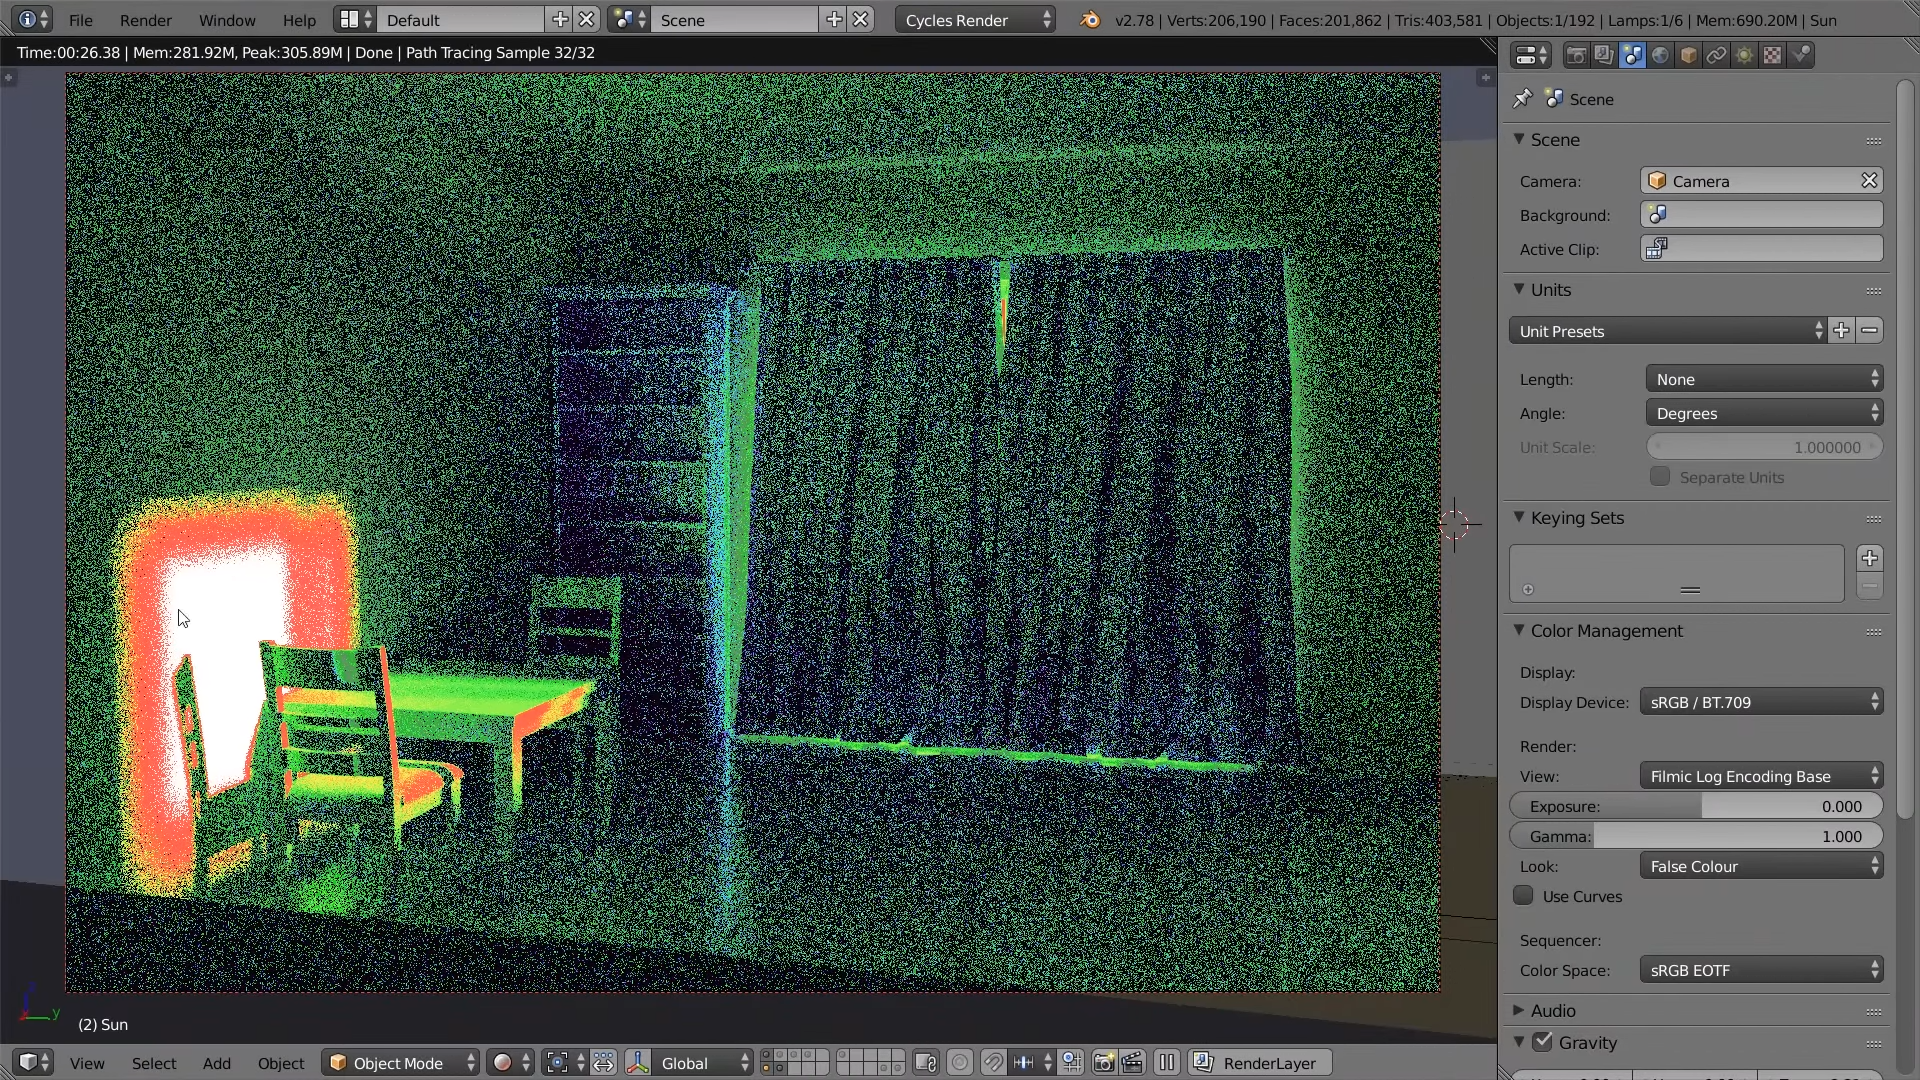Open the Object properties cube tab
The image size is (1920, 1080).
point(1688,56)
